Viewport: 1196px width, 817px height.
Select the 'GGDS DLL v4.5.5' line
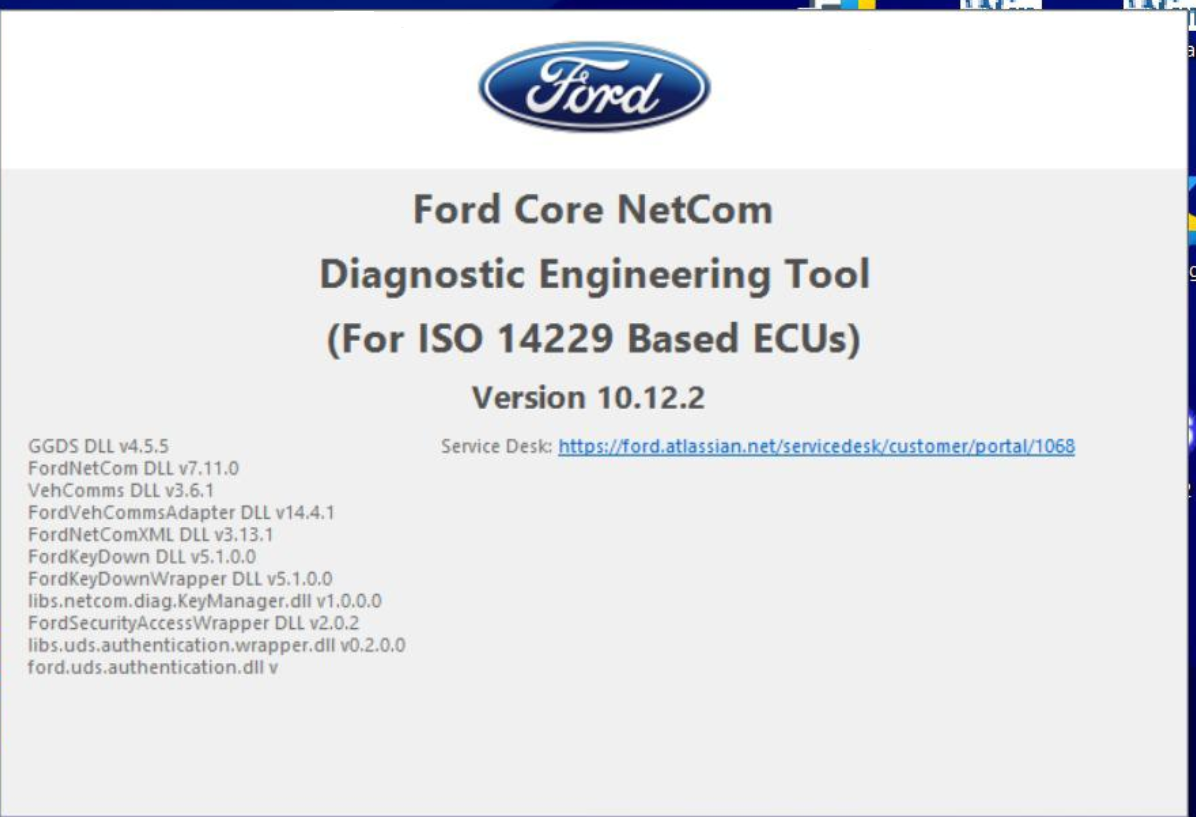click(98, 446)
